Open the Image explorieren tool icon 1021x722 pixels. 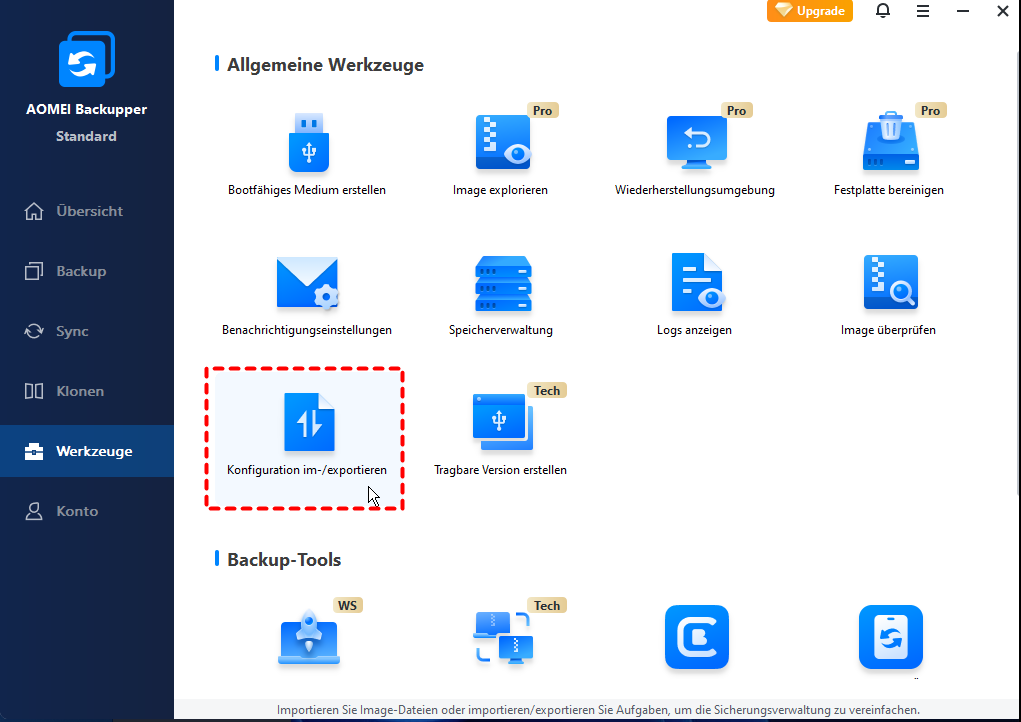click(x=503, y=143)
